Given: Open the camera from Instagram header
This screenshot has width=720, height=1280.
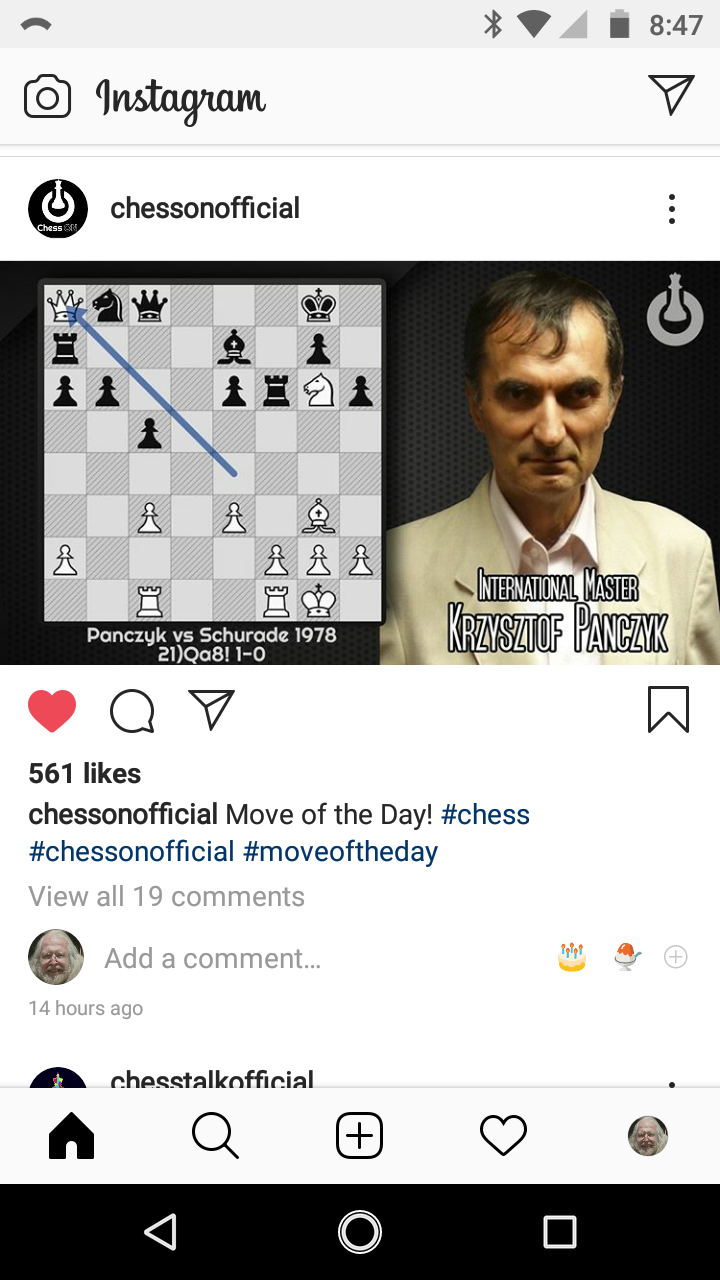Looking at the screenshot, I should point(47,97).
